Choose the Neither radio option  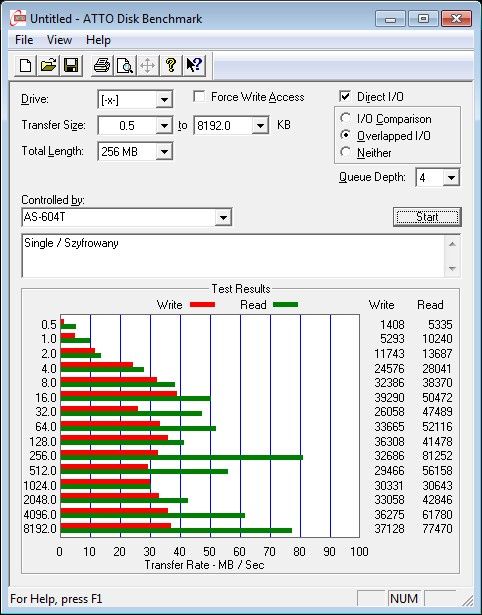pyautogui.click(x=346, y=152)
